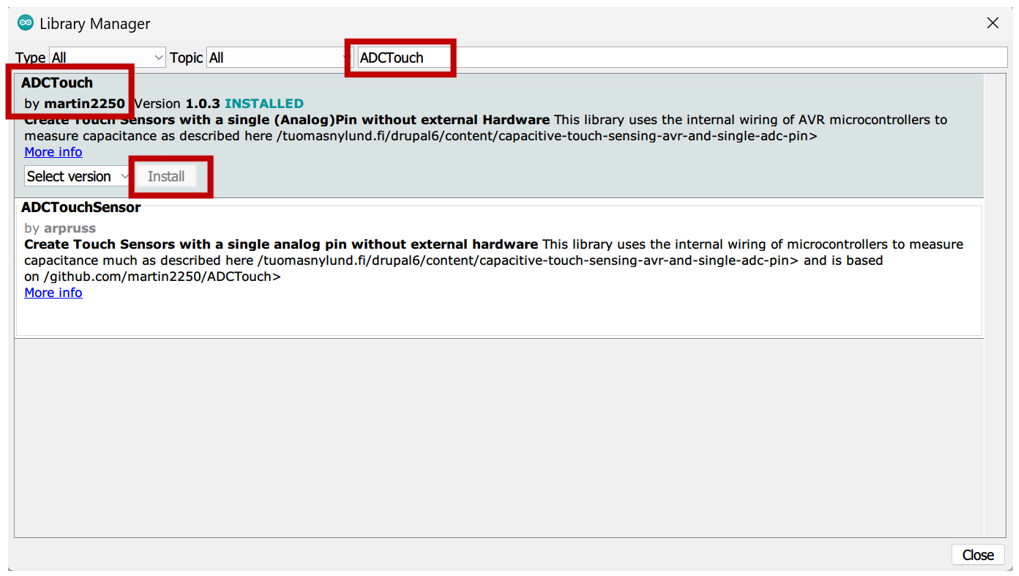Click the github.com/martin2250/ADCTouch URL text

[160, 277]
